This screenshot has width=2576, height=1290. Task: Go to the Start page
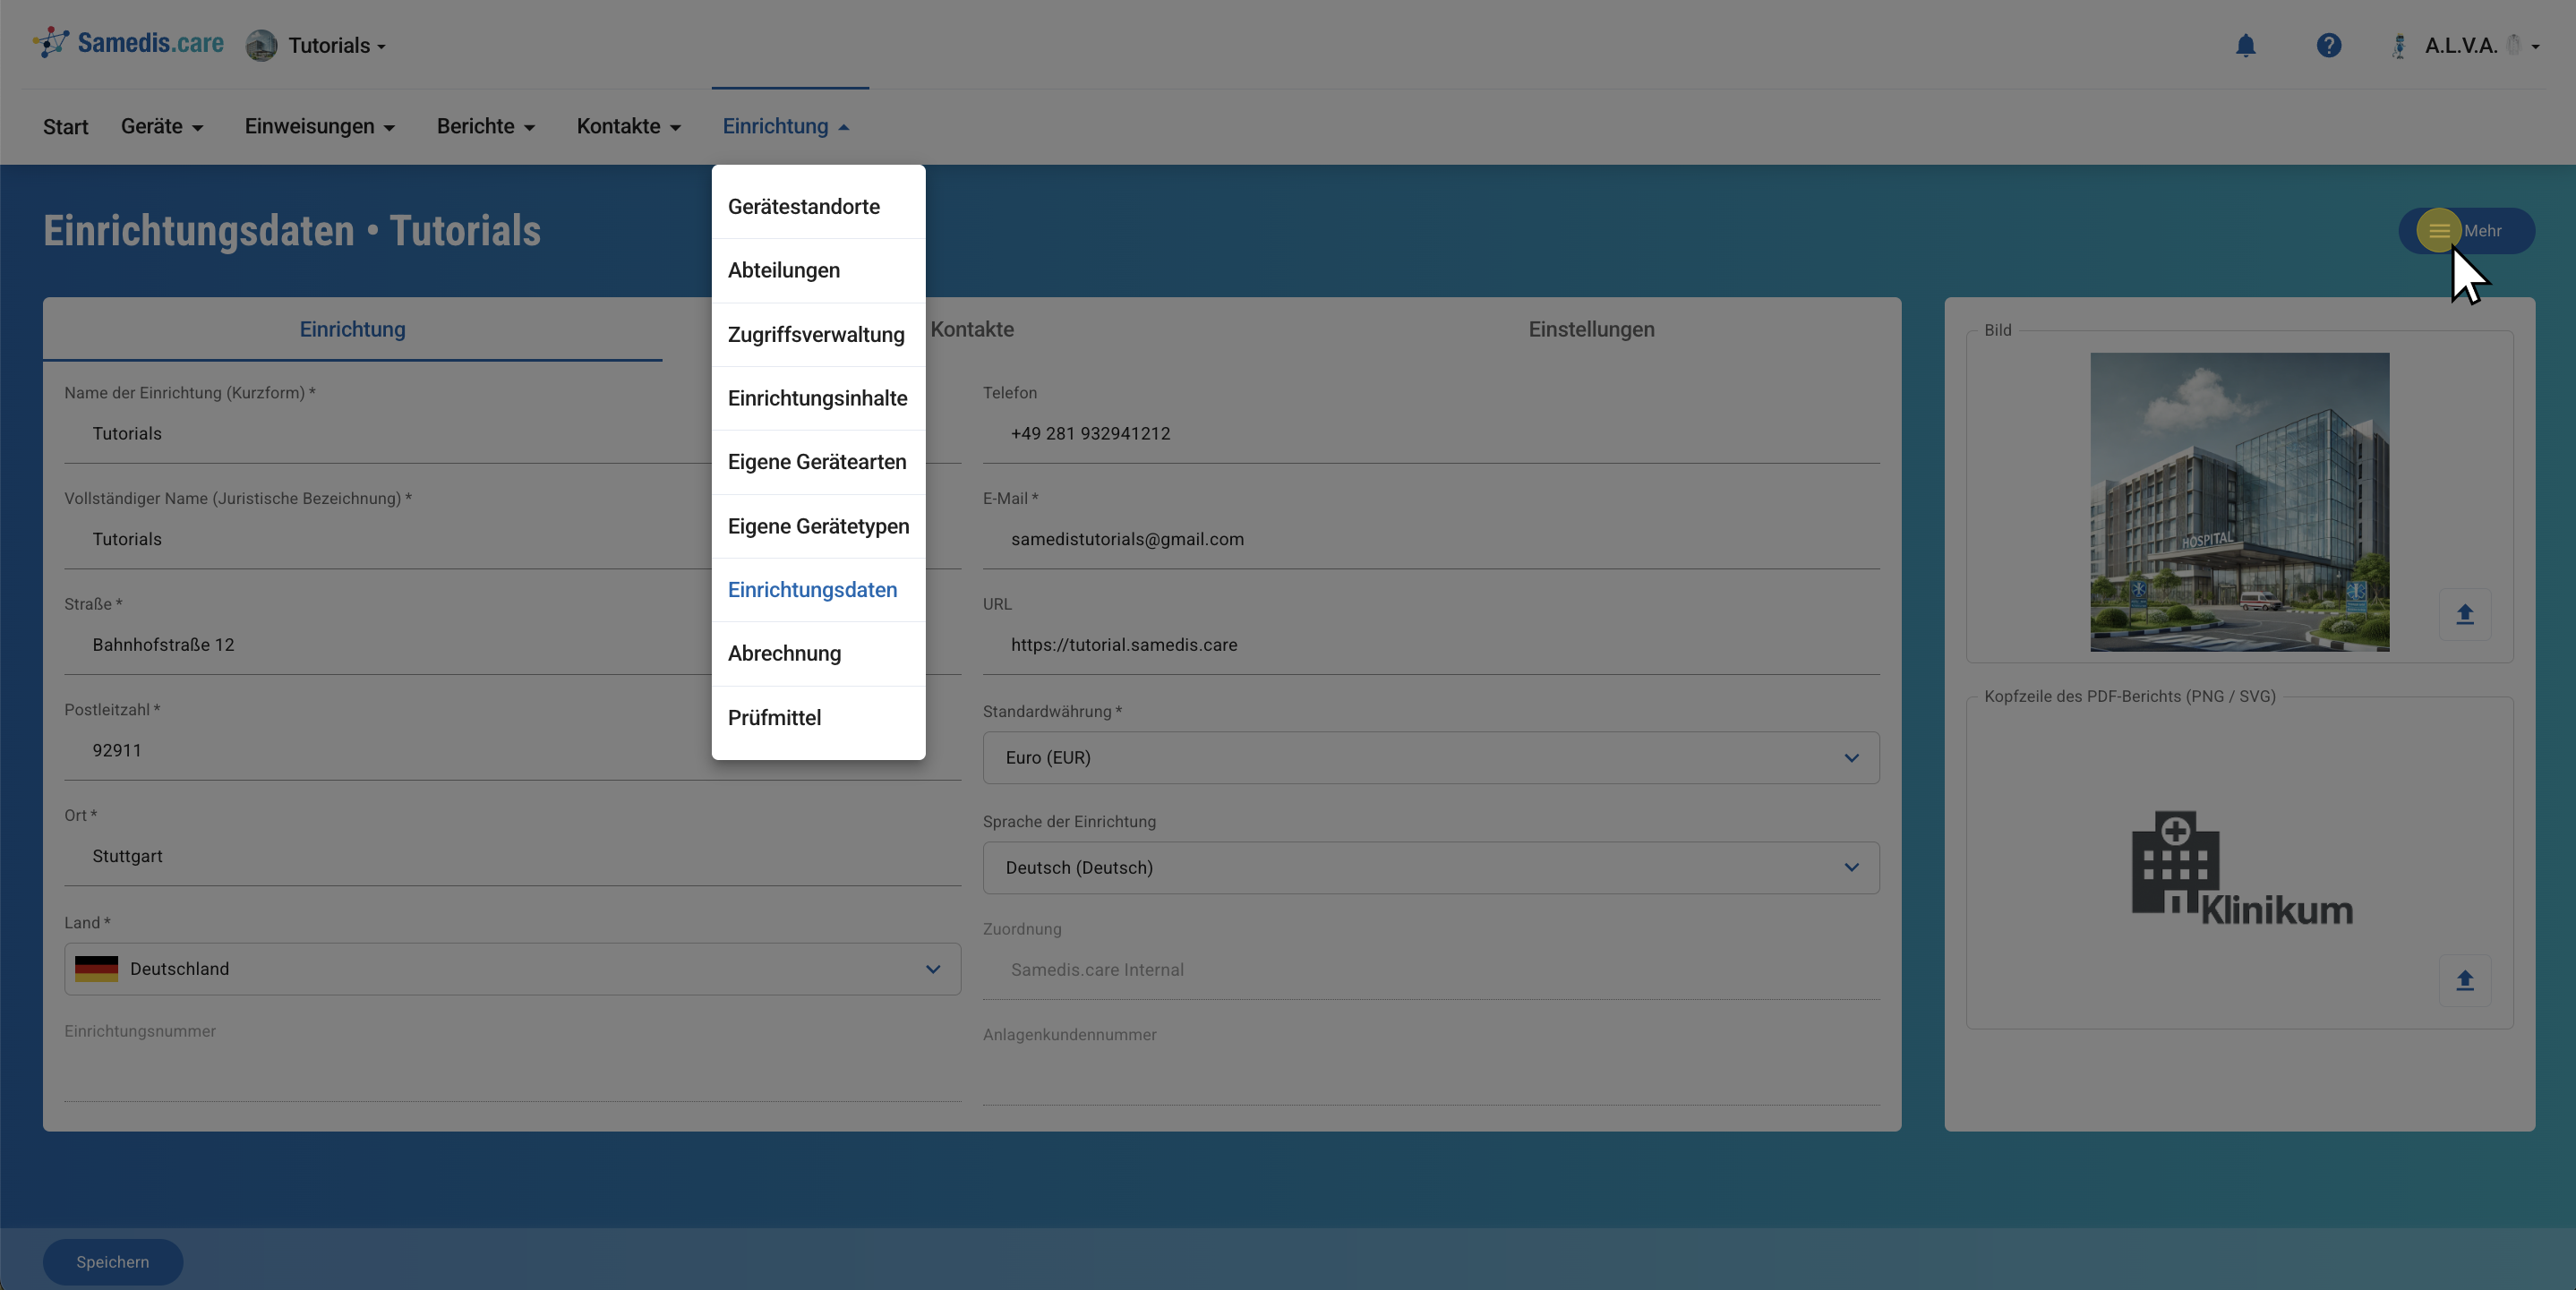[65, 127]
